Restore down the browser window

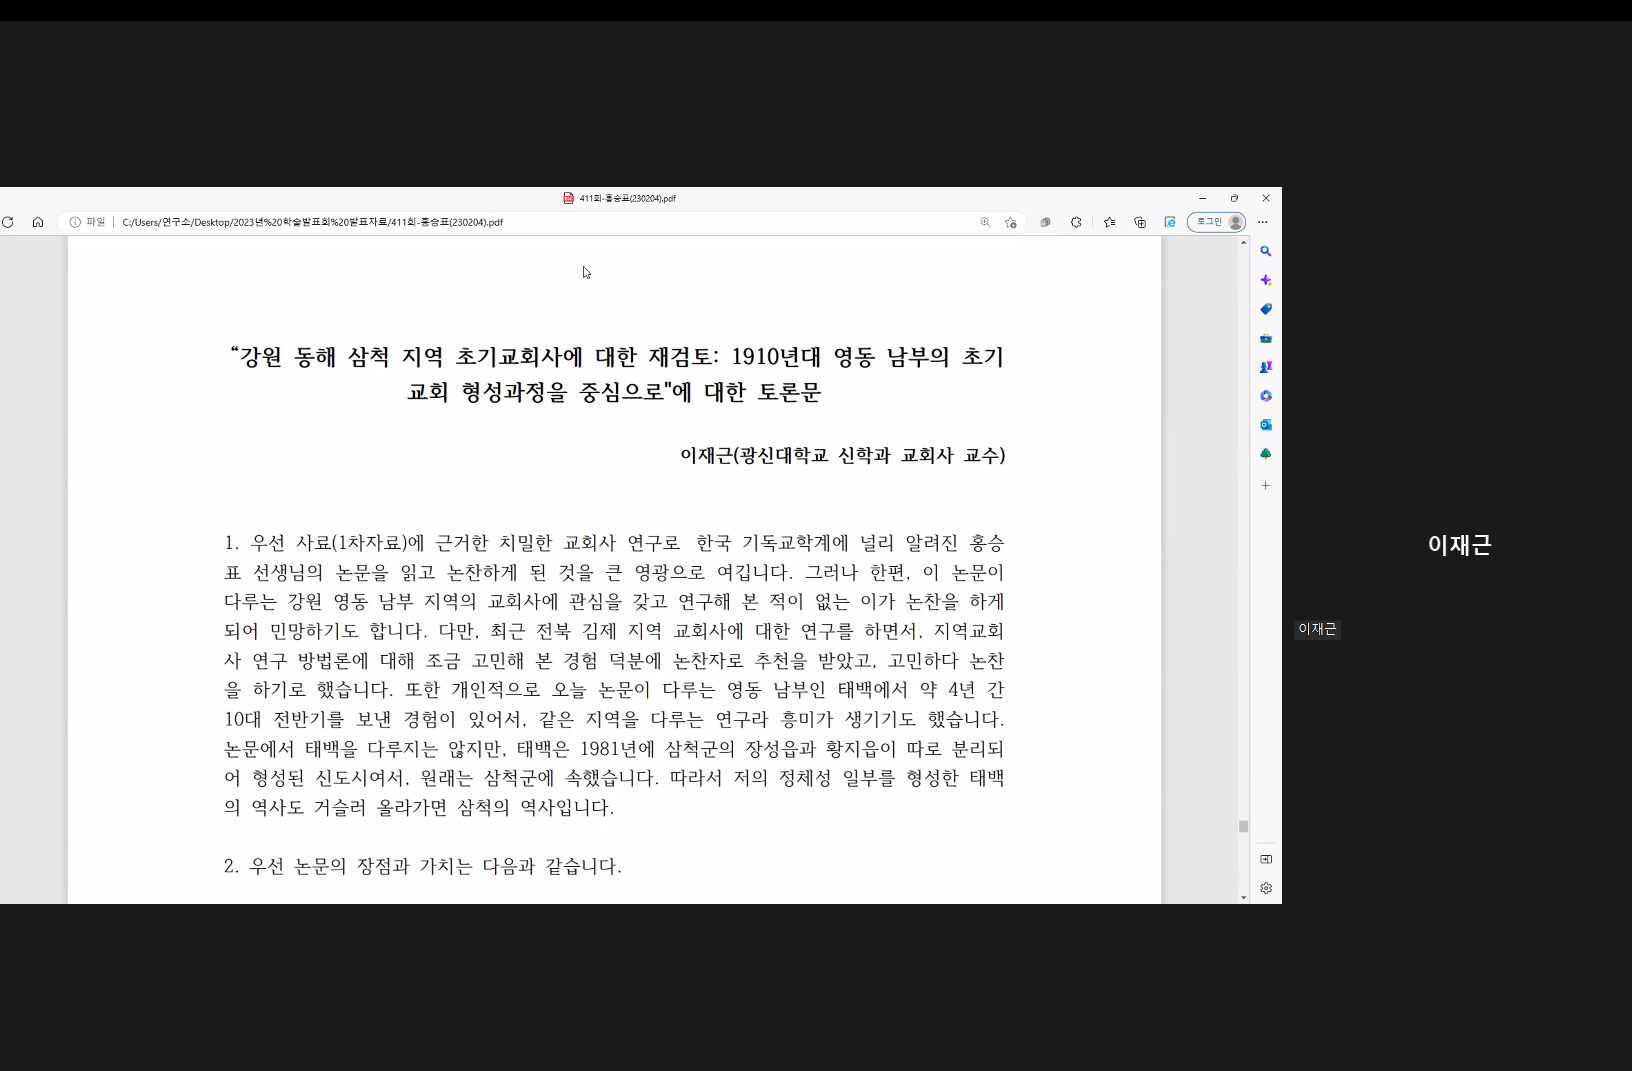point(1234,198)
